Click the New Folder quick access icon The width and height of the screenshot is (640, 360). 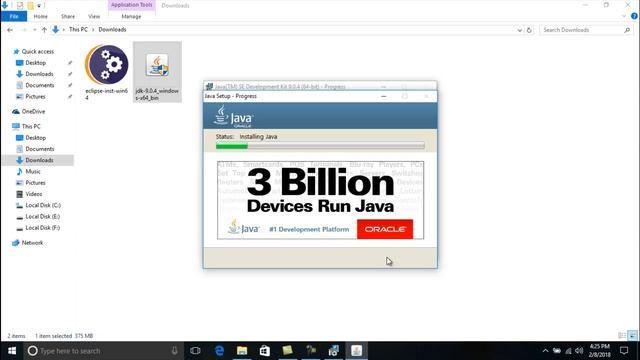tap(30, 6)
